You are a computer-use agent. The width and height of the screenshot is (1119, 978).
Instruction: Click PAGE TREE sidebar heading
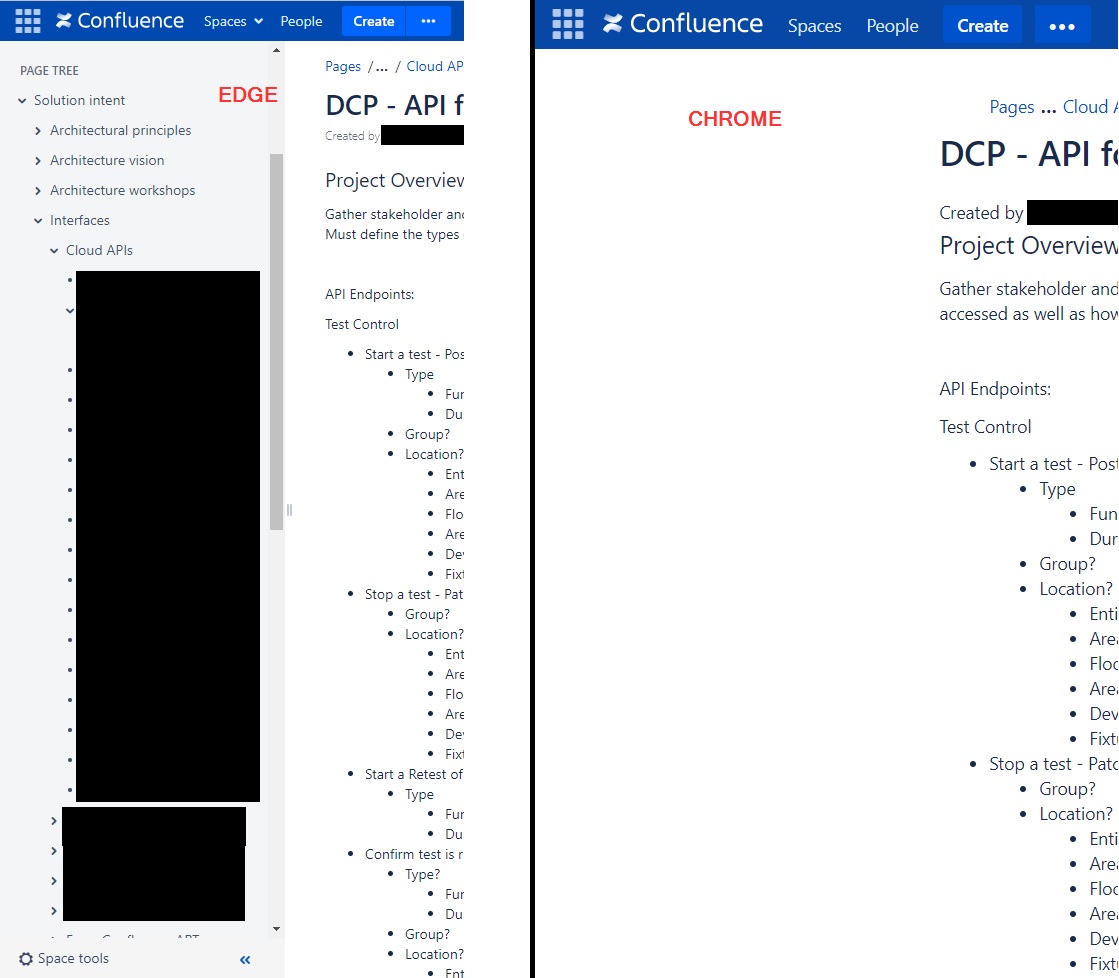point(49,71)
